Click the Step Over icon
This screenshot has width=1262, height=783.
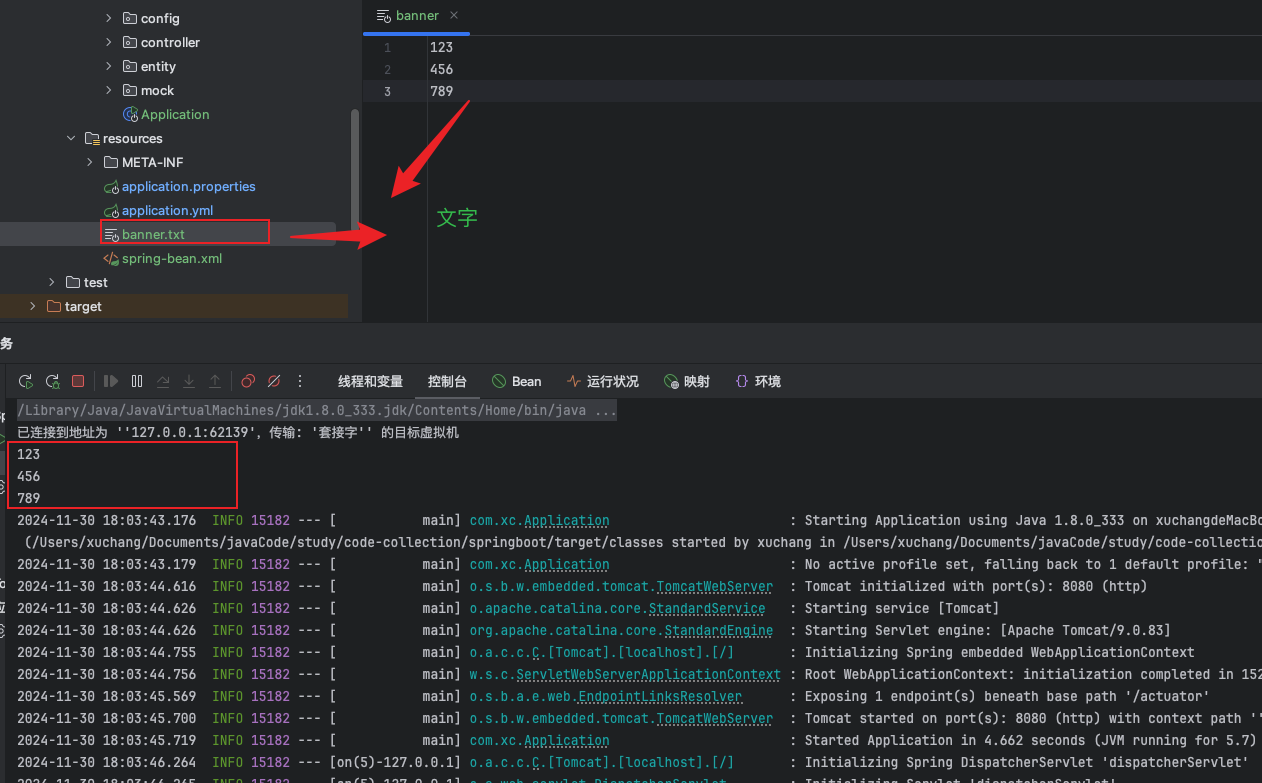163,381
